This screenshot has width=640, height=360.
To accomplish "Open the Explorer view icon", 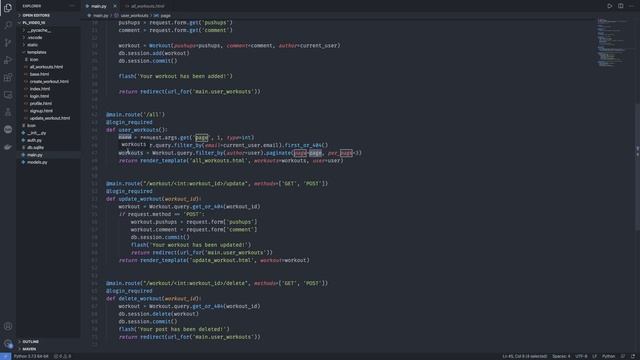I will click(x=8, y=8).
